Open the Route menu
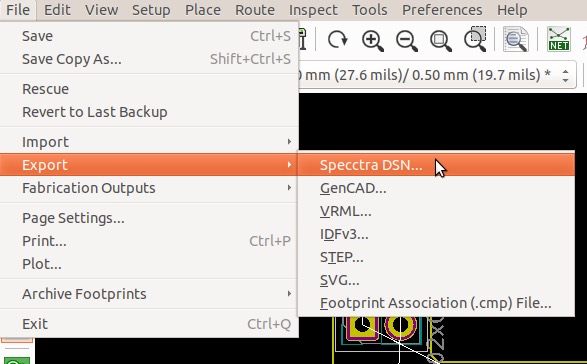Image resolution: width=587 pixels, height=364 pixels. pyautogui.click(x=255, y=10)
